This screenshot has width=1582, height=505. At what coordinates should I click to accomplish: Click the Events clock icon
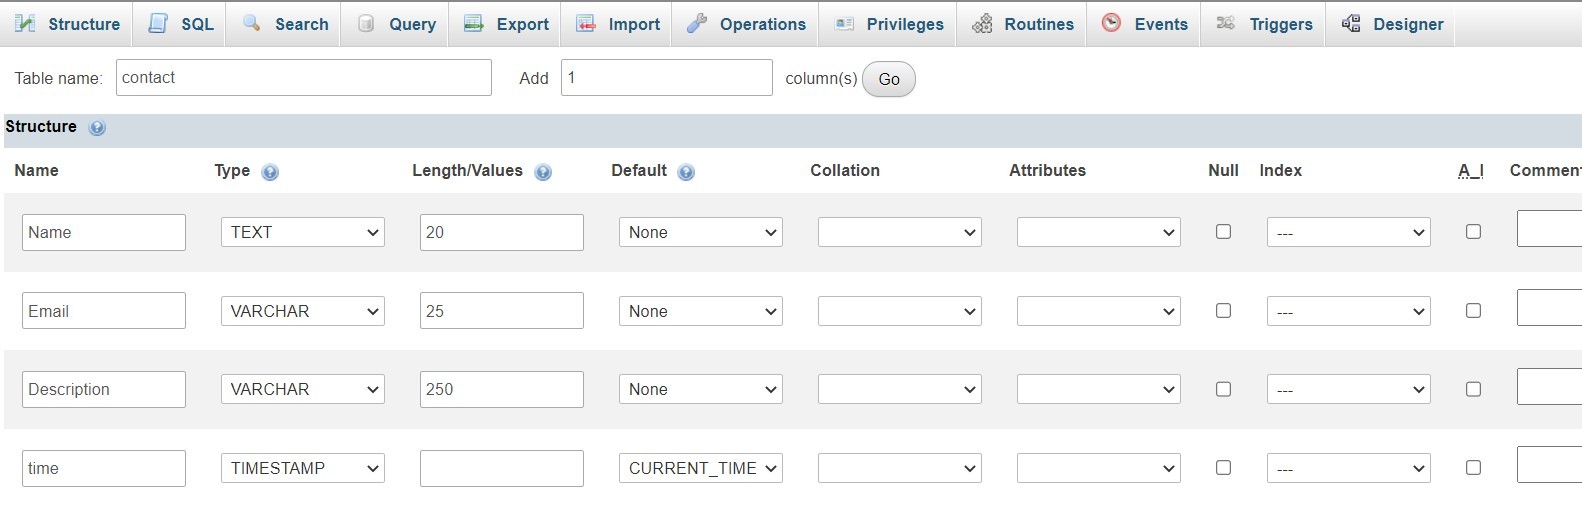click(x=1111, y=23)
